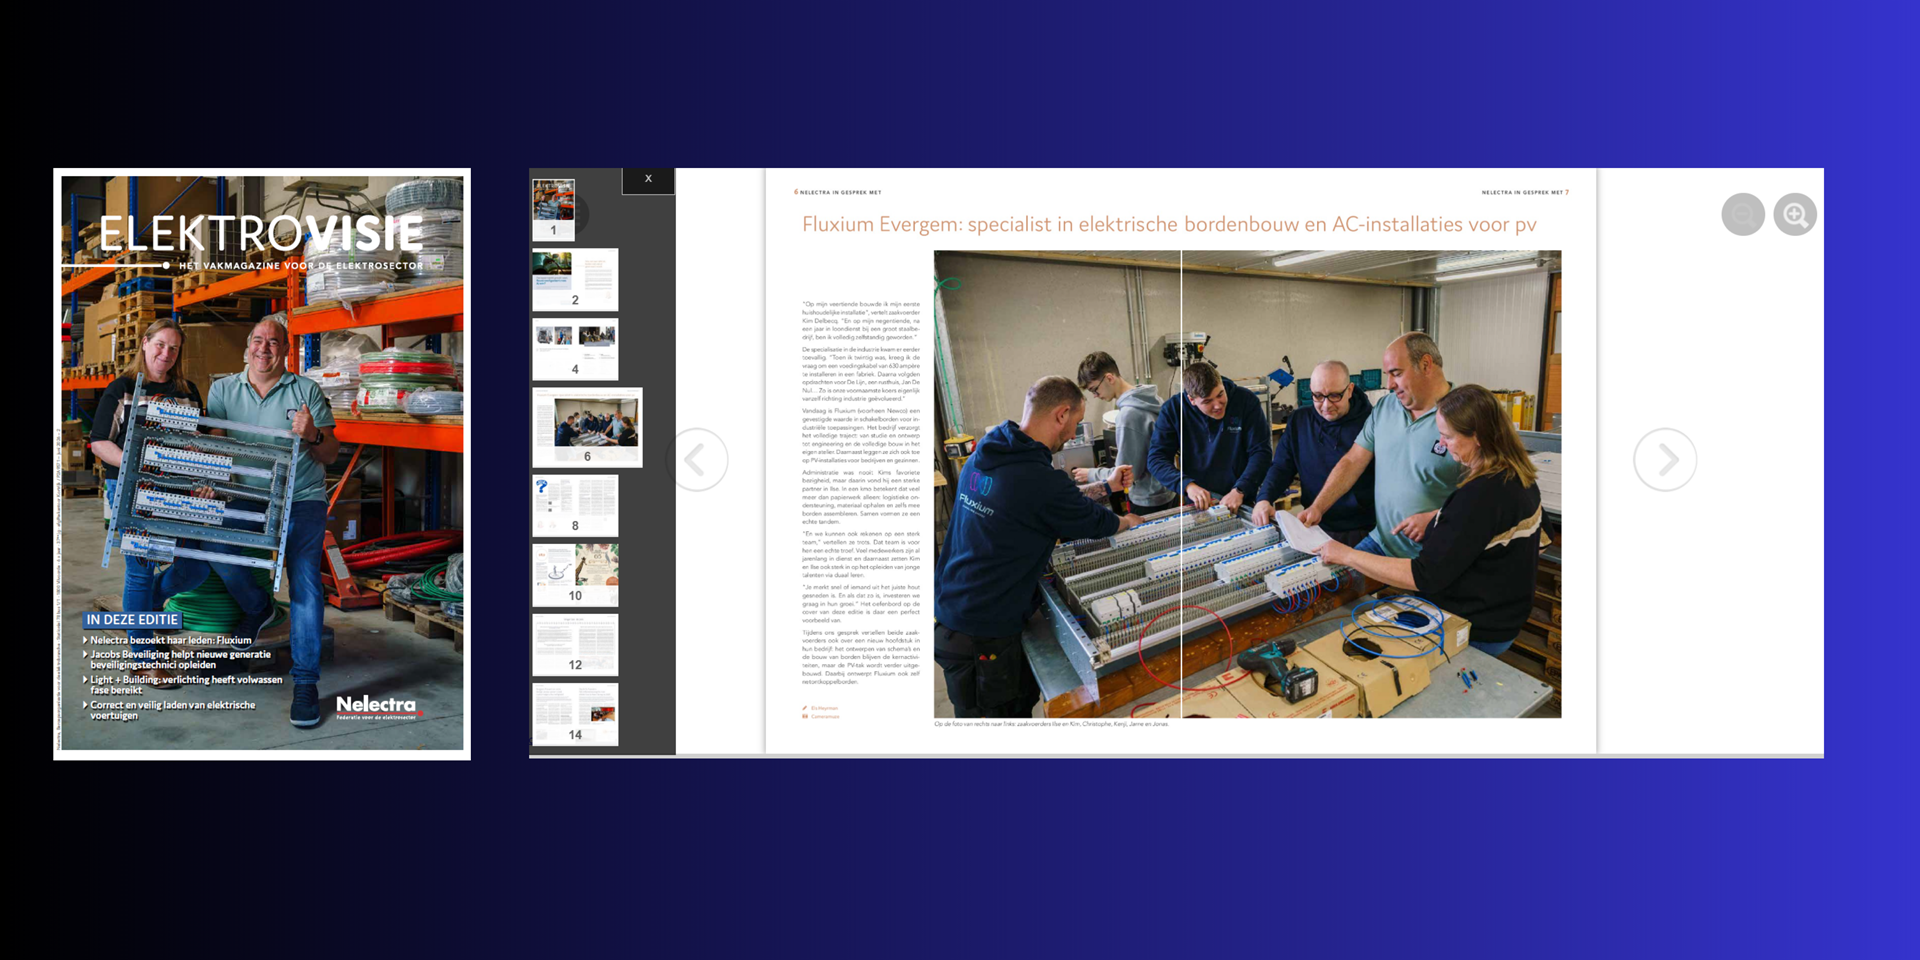
Task: Open the Elektrovisie magazine cover image
Action: 262,464
